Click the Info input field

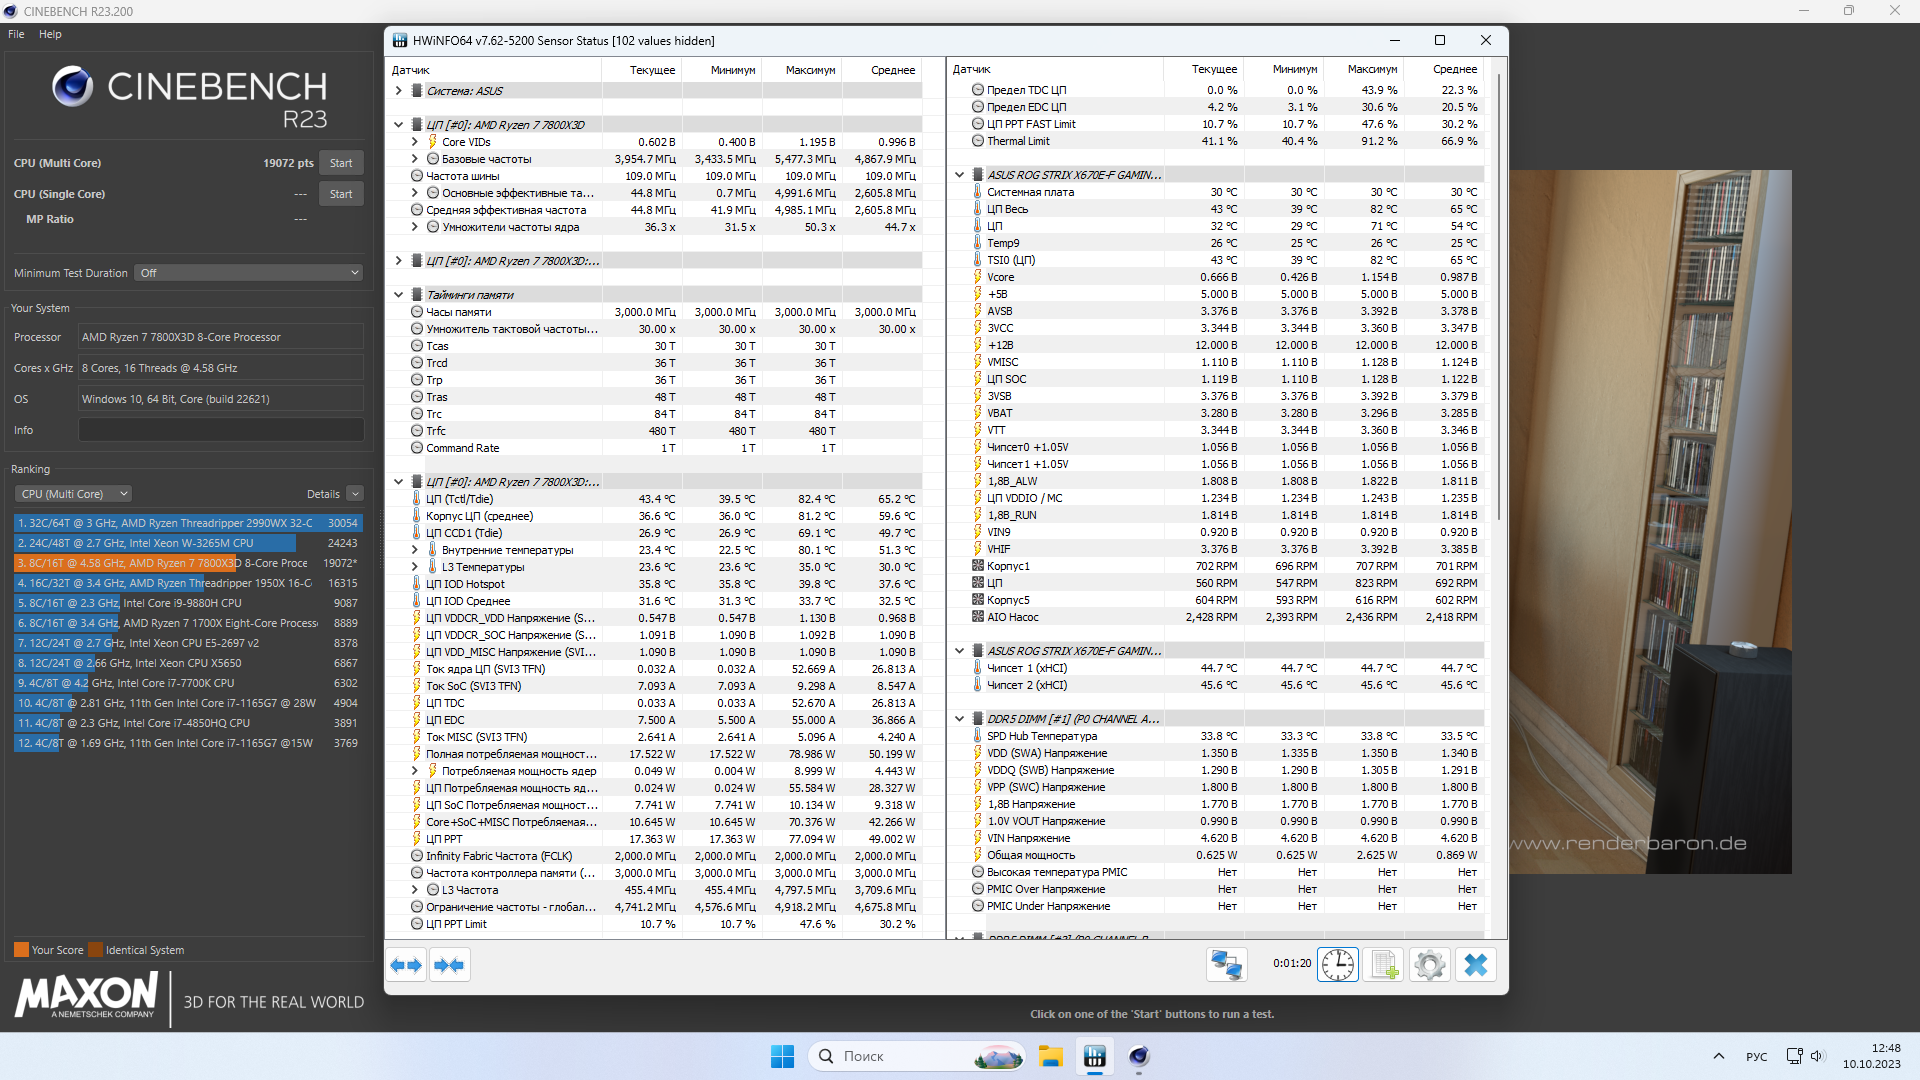click(221, 430)
